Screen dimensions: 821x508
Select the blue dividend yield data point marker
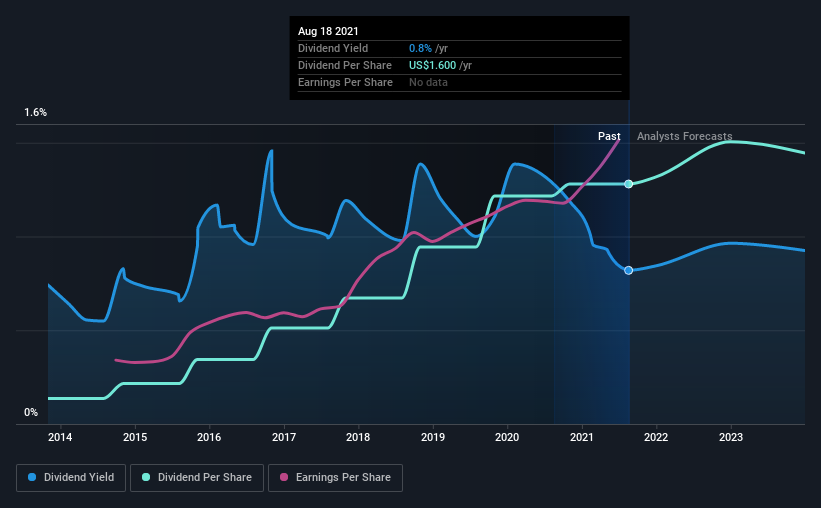pyautogui.click(x=628, y=270)
